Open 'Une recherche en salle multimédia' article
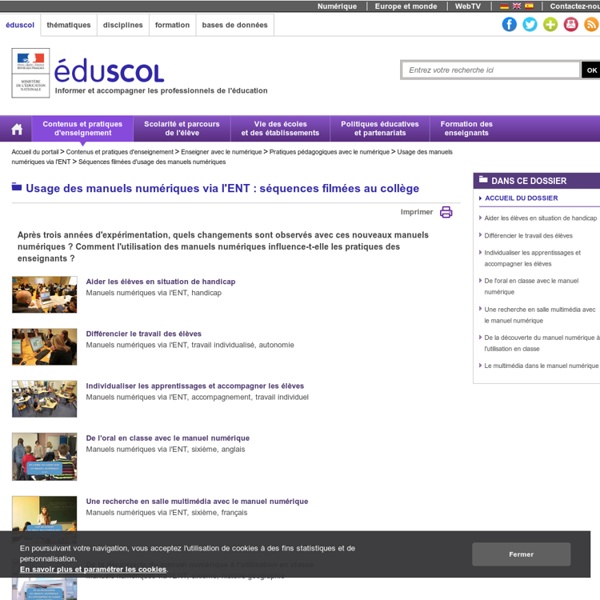The width and height of the screenshot is (600, 600). [x=197, y=501]
